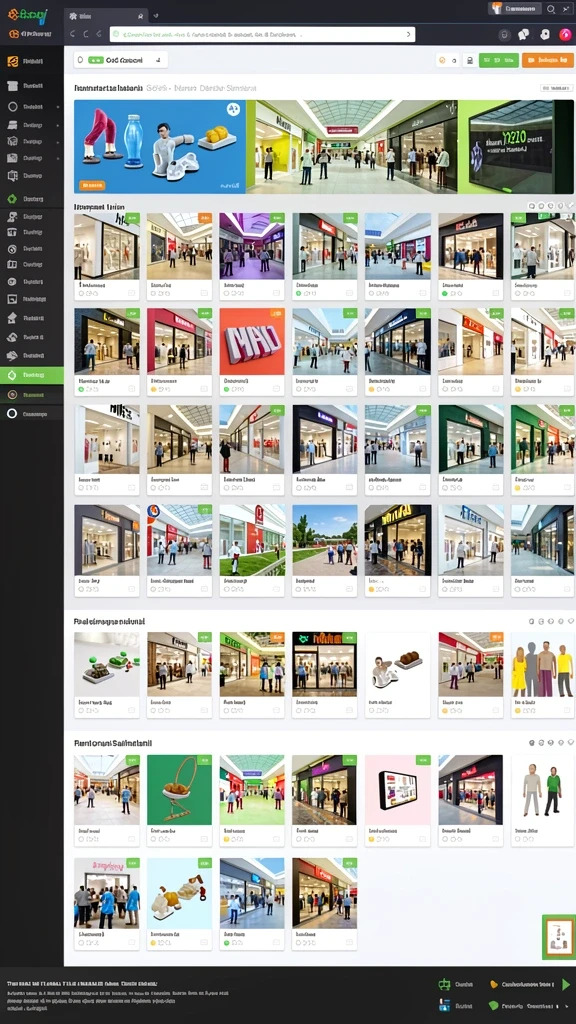Click the green shield icon in the footer
The height and width of the screenshot is (1024, 576).
click(x=494, y=1006)
